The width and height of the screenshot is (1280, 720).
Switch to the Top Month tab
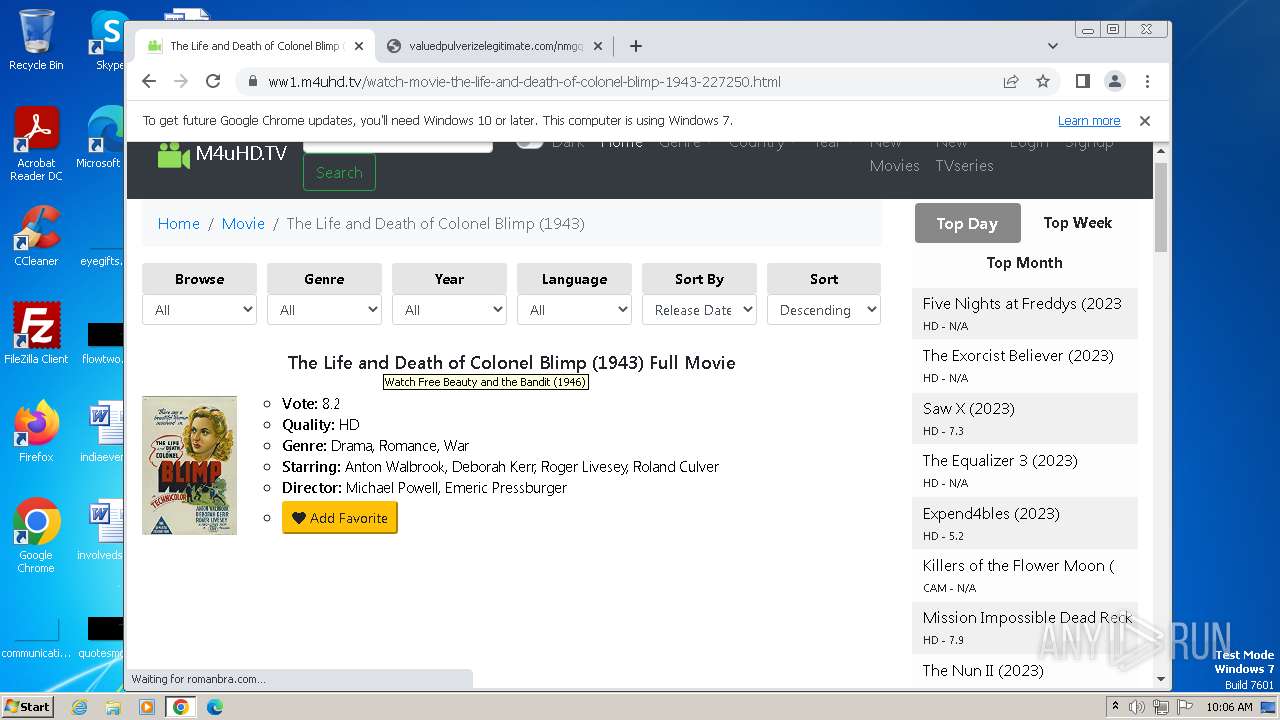click(x=1024, y=263)
